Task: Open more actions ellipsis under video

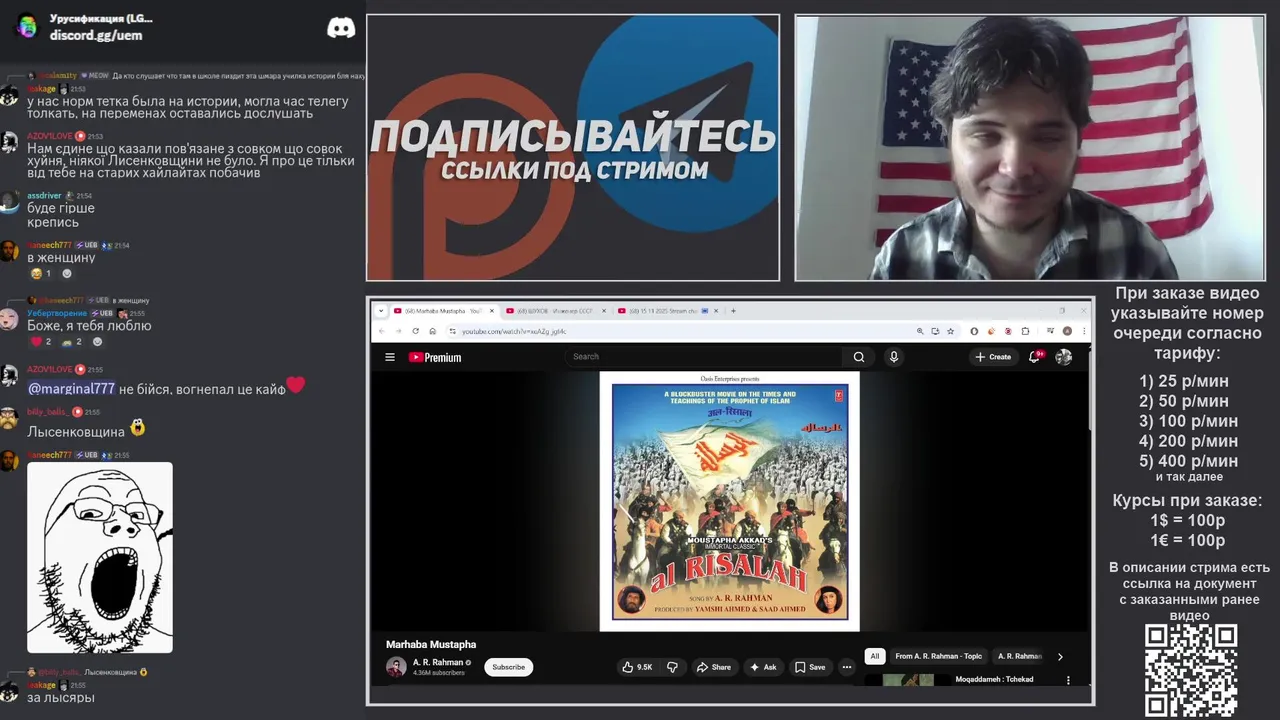Action: click(847, 667)
